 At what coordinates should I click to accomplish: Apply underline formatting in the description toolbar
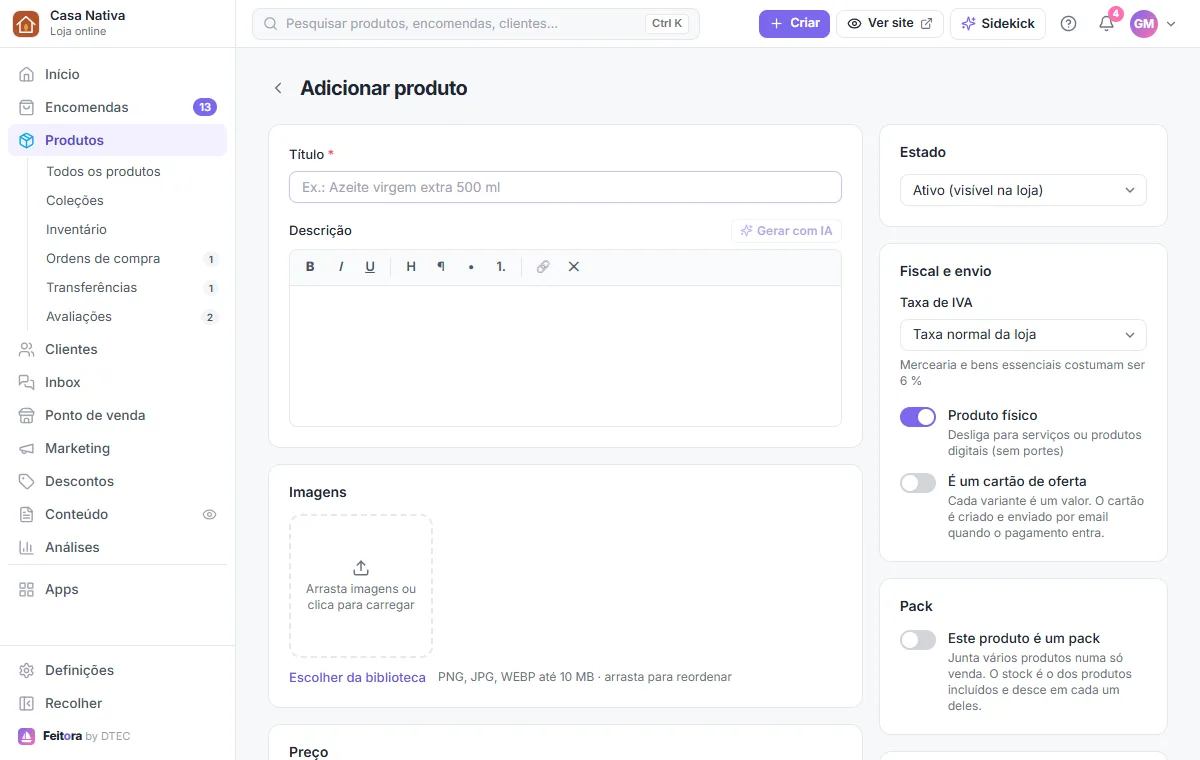370,267
